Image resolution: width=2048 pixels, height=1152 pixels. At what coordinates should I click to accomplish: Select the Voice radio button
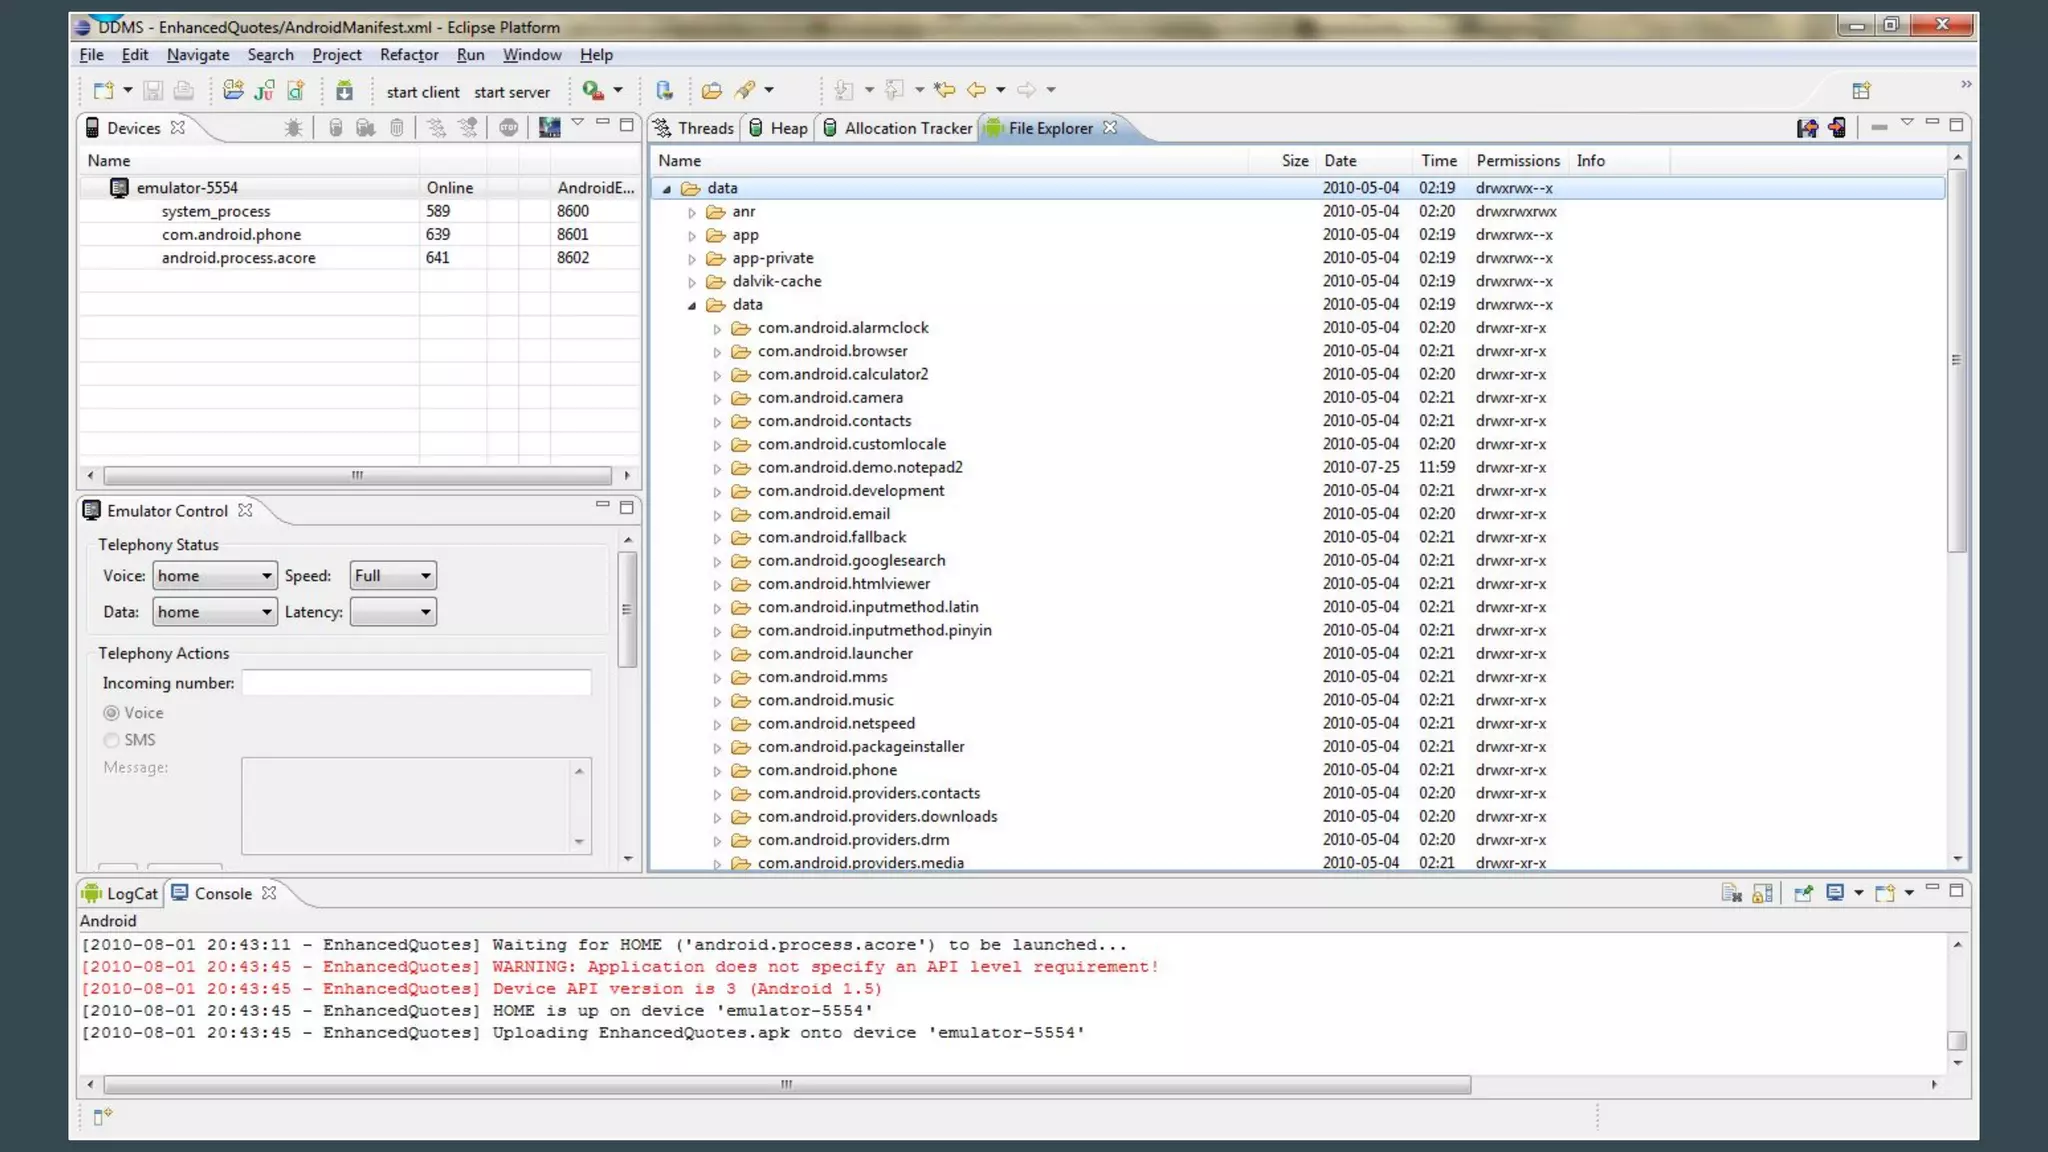tap(111, 713)
